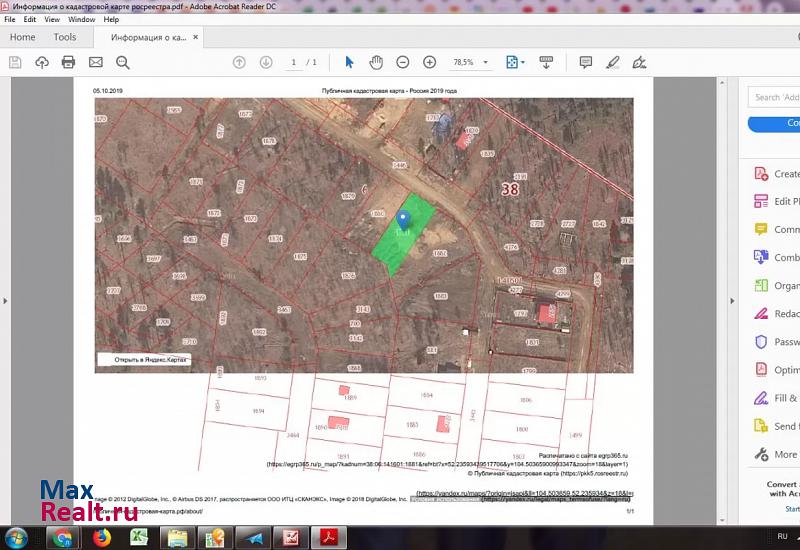
Task: Go to previous page arrow
Action: click(239, 62)
